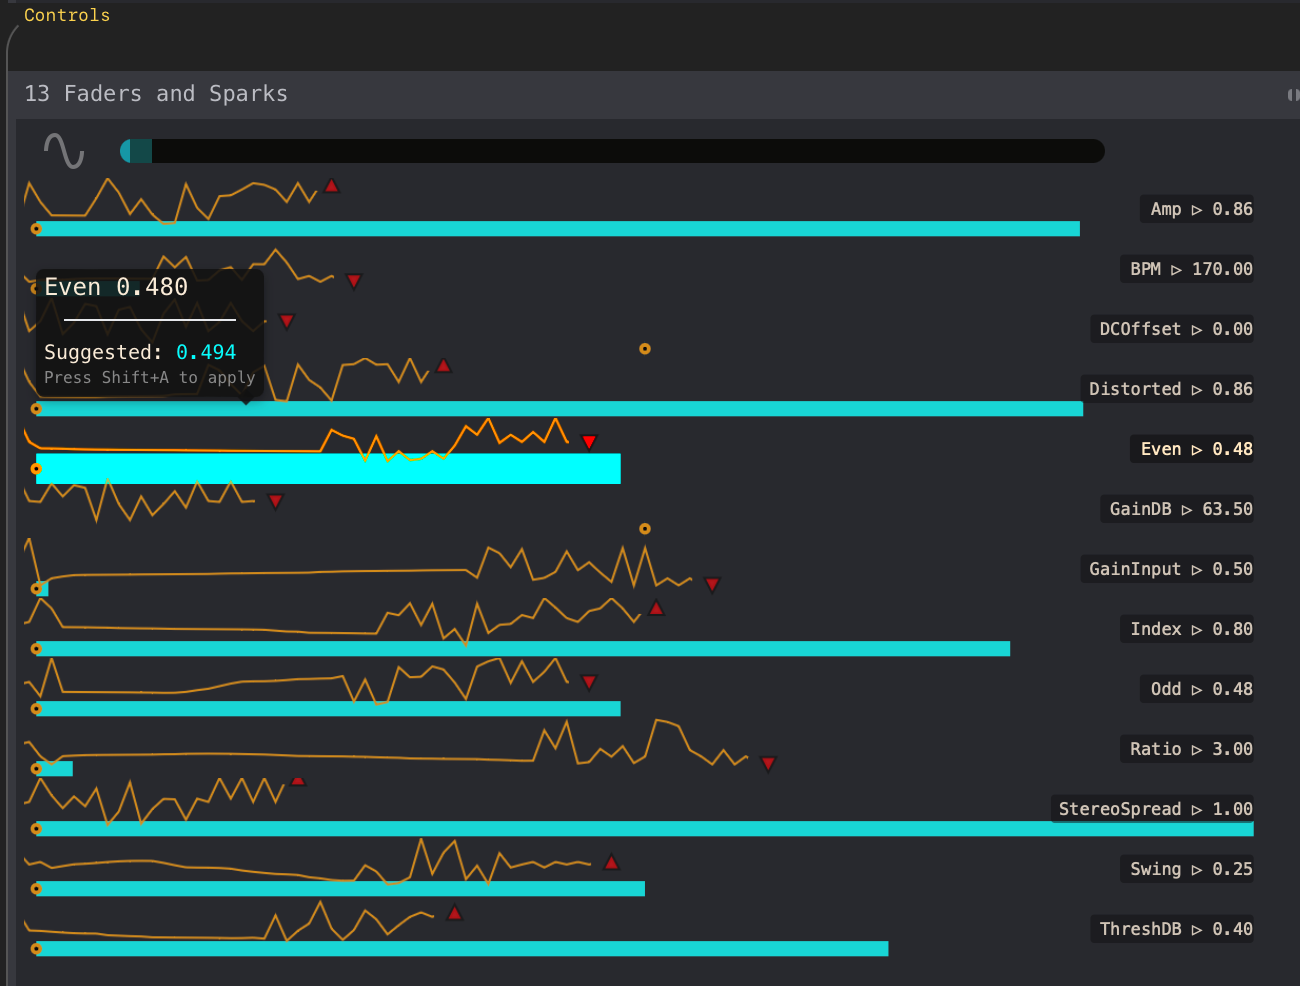Image resolution: width=1300 pixels, height=986 pixels.
Task: Click the ThreshDB cyan fader bar
Action: tap(462, 949)
